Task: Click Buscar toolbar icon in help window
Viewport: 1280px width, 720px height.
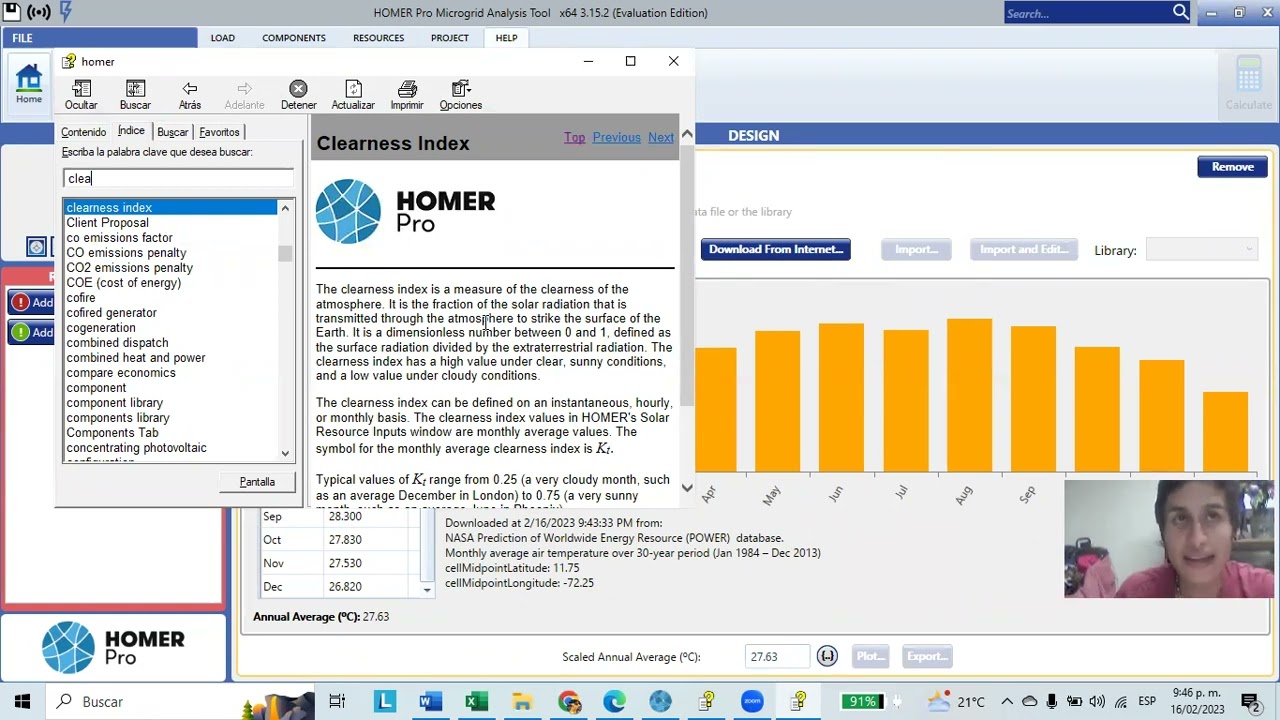Action: pyautogui.click(x=135, y=95)
